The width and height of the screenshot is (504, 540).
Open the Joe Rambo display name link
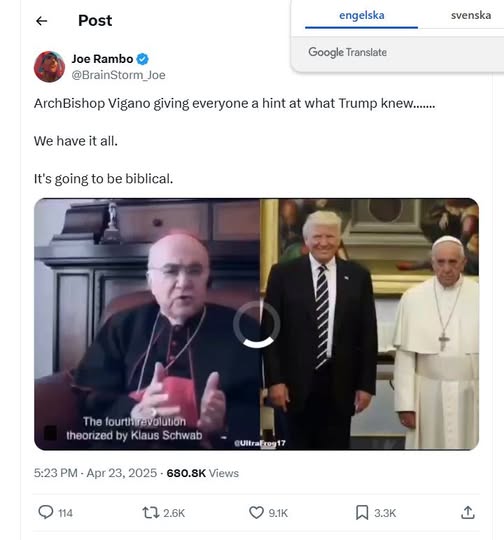click(x=102, y=59)
